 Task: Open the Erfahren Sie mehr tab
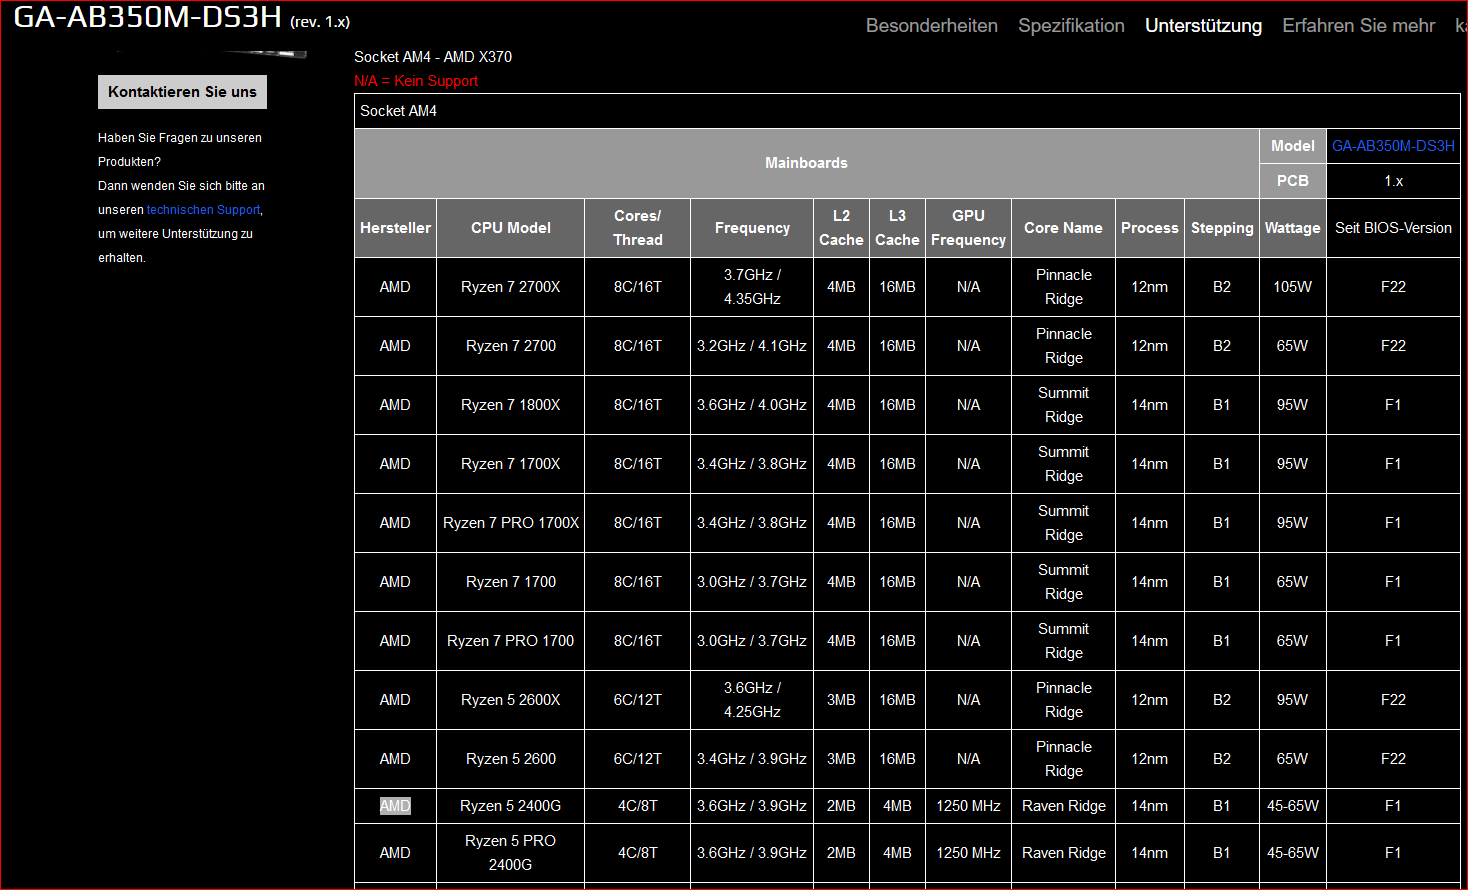(1358, 26)
